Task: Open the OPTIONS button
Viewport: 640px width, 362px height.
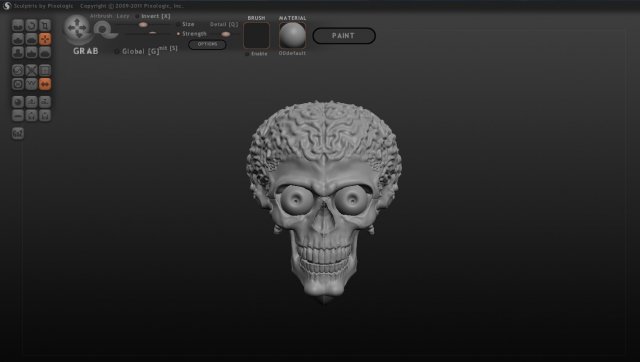Action: [207, 44]
